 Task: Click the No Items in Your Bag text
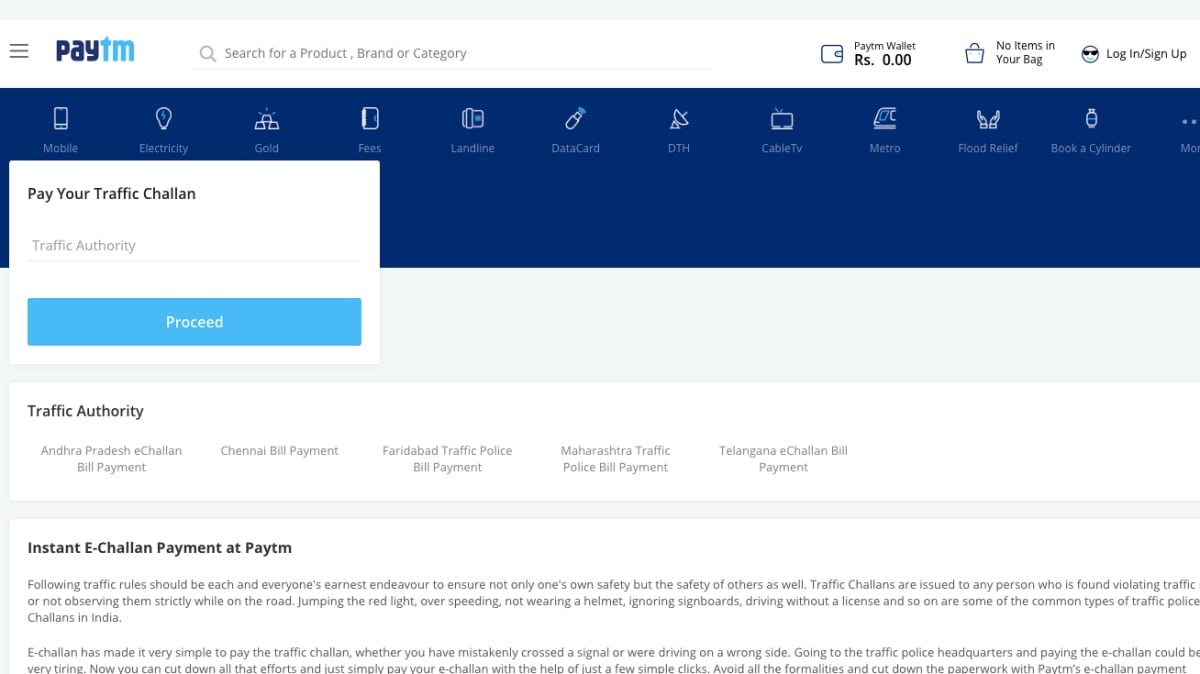(1025, 52)
